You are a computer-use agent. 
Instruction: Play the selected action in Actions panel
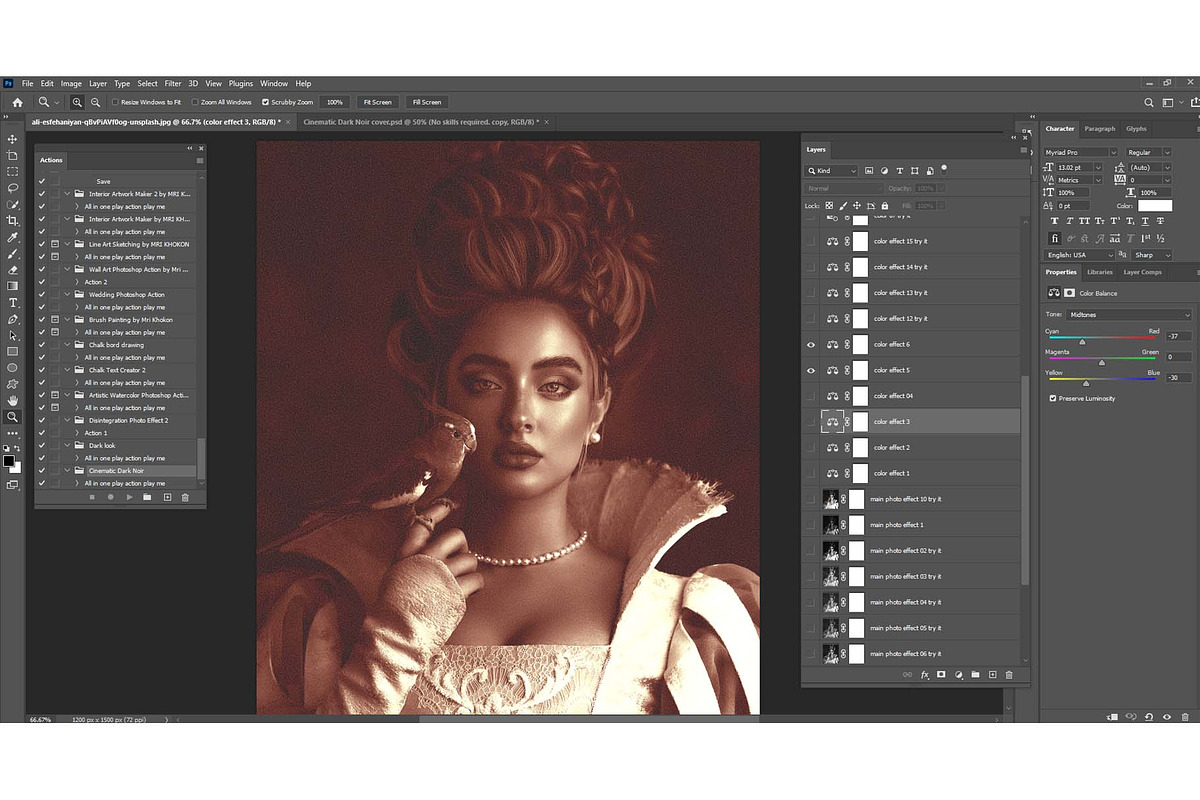click(x=129, y=497)
